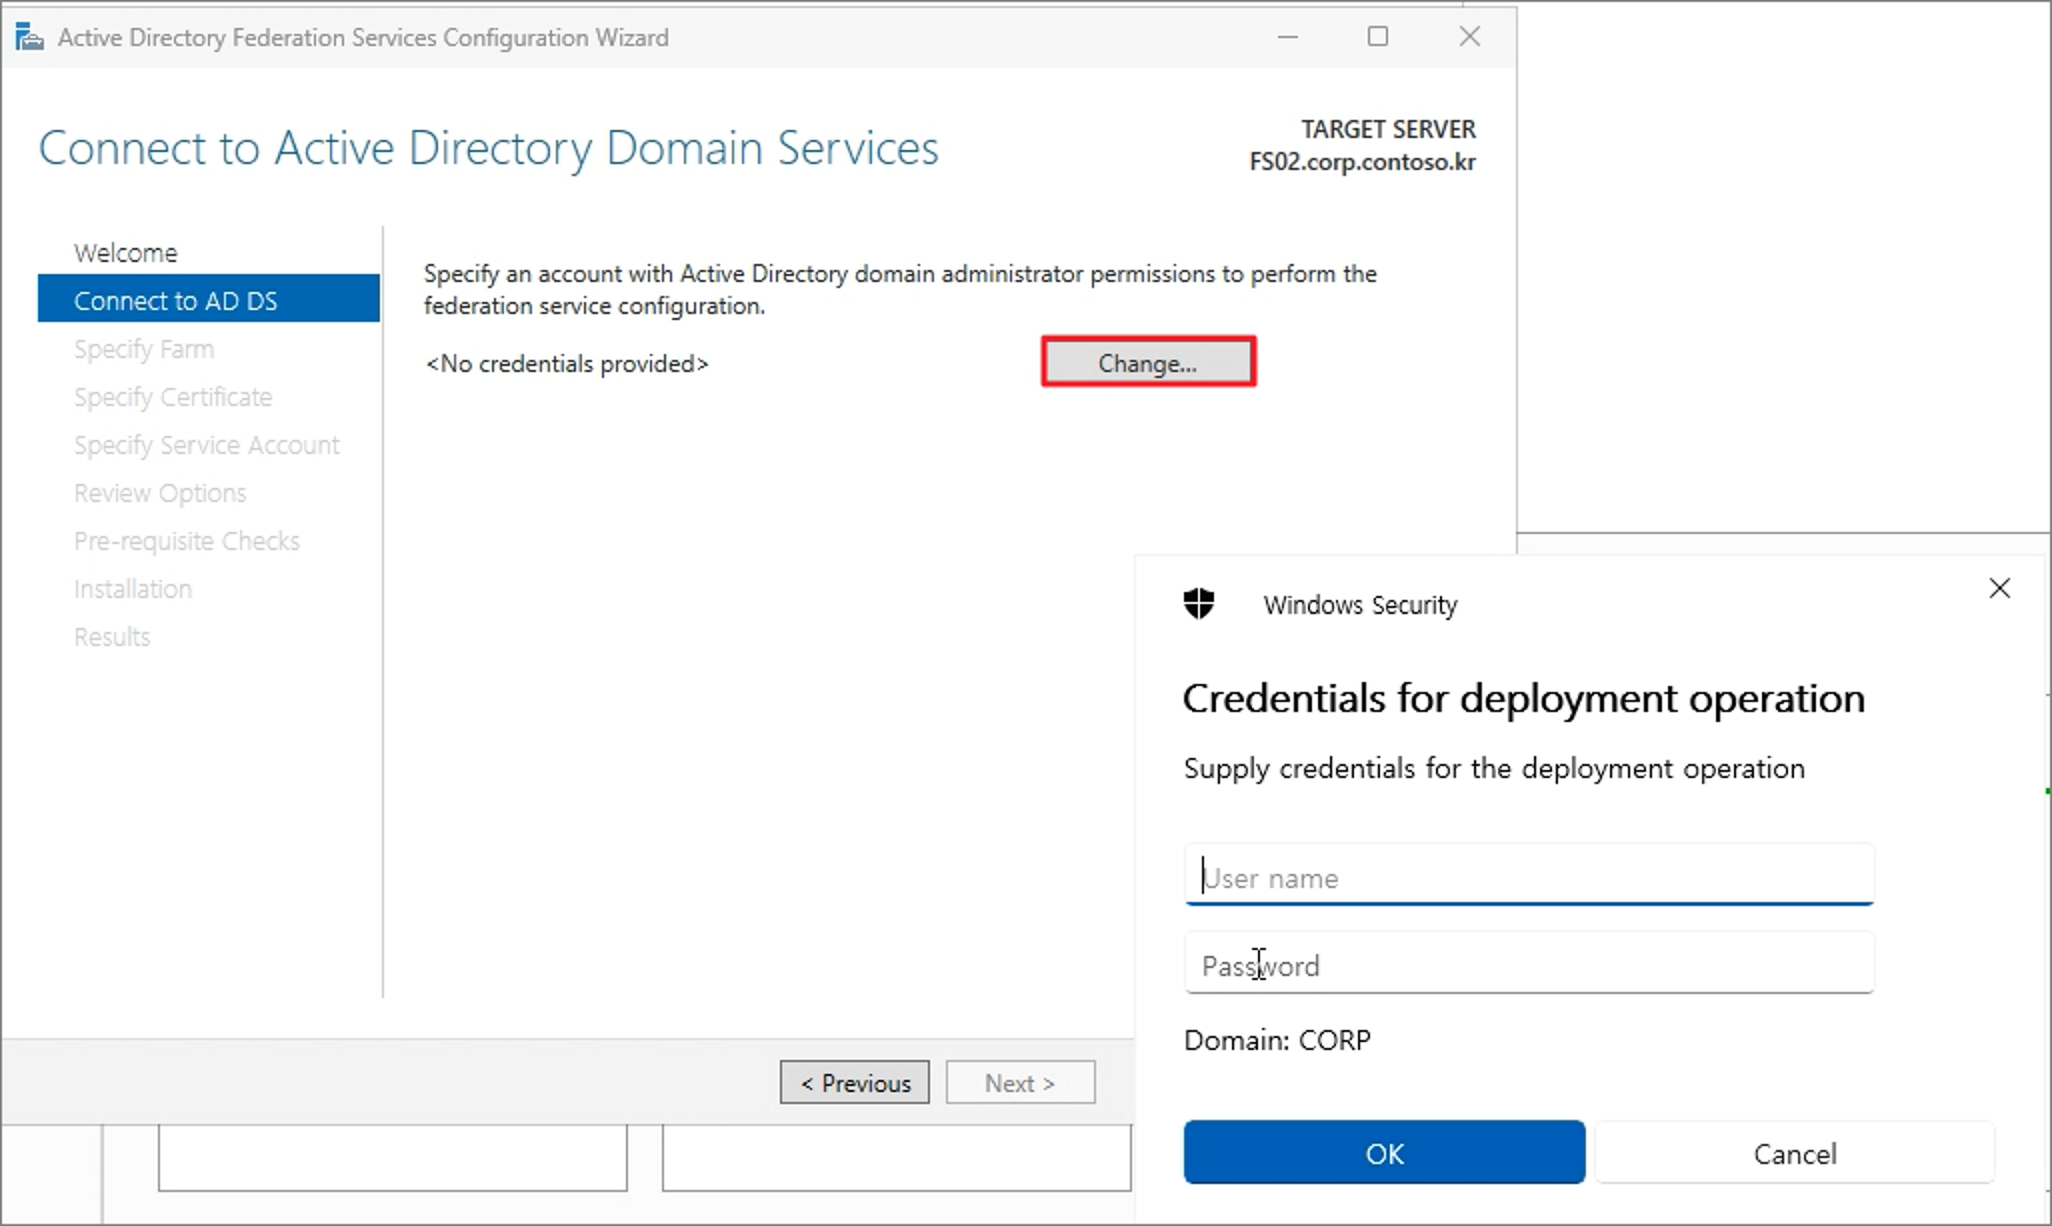Viewport: 2052px width, 1226px height.
Task: Click OK in the credentials dialog
Action: coord(1384,1153)
